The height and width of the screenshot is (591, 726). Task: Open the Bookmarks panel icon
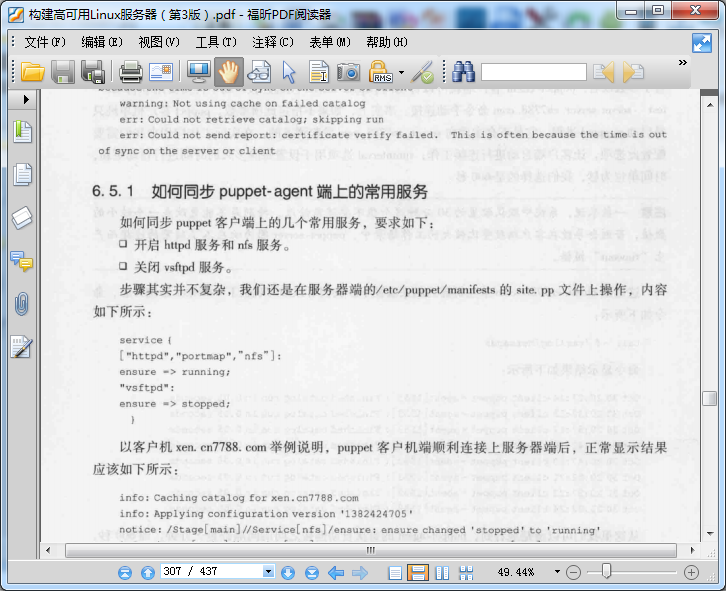(22, 132)
